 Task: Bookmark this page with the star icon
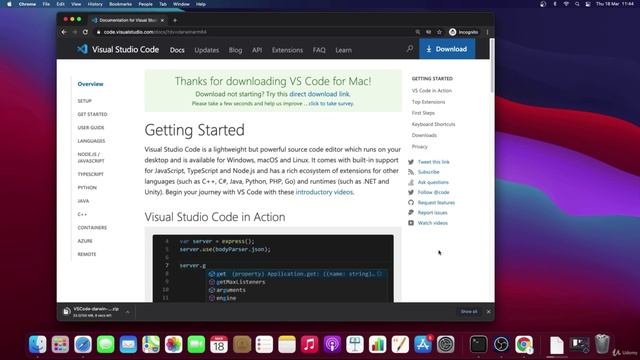[x=439, y=32]
